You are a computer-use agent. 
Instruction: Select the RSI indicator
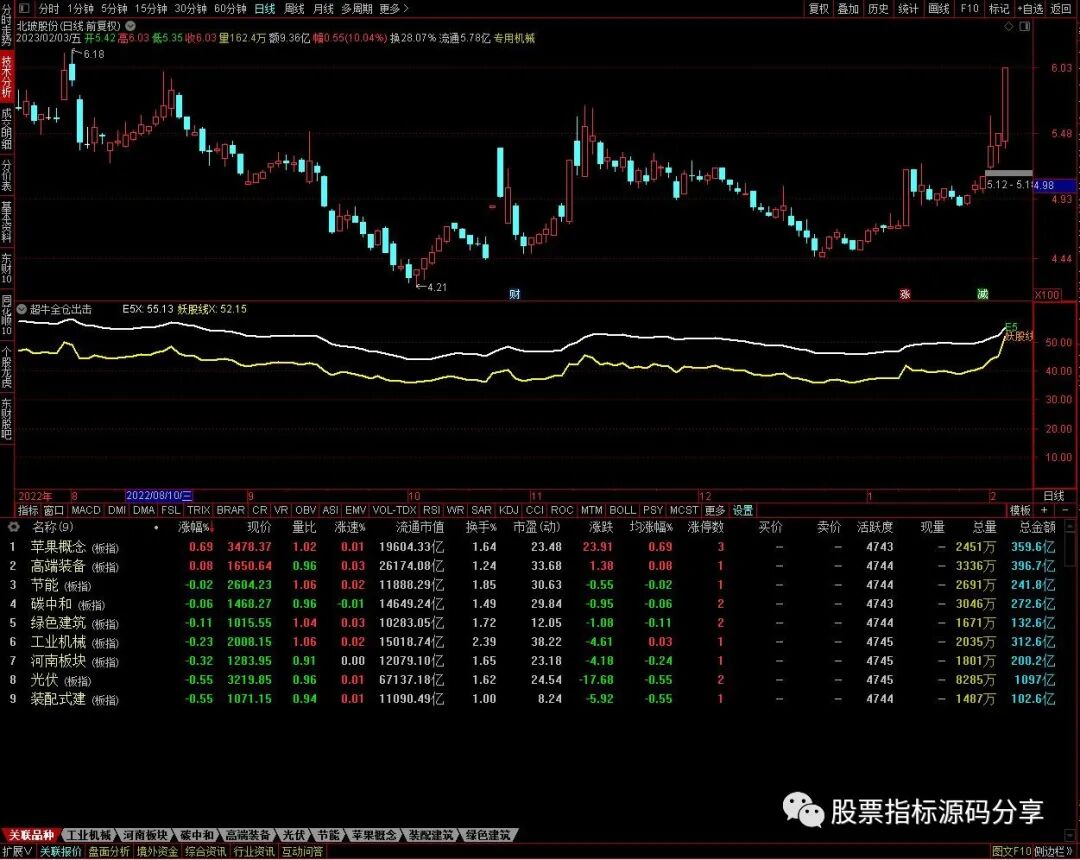pyautogui.click(x=431, y=510)
